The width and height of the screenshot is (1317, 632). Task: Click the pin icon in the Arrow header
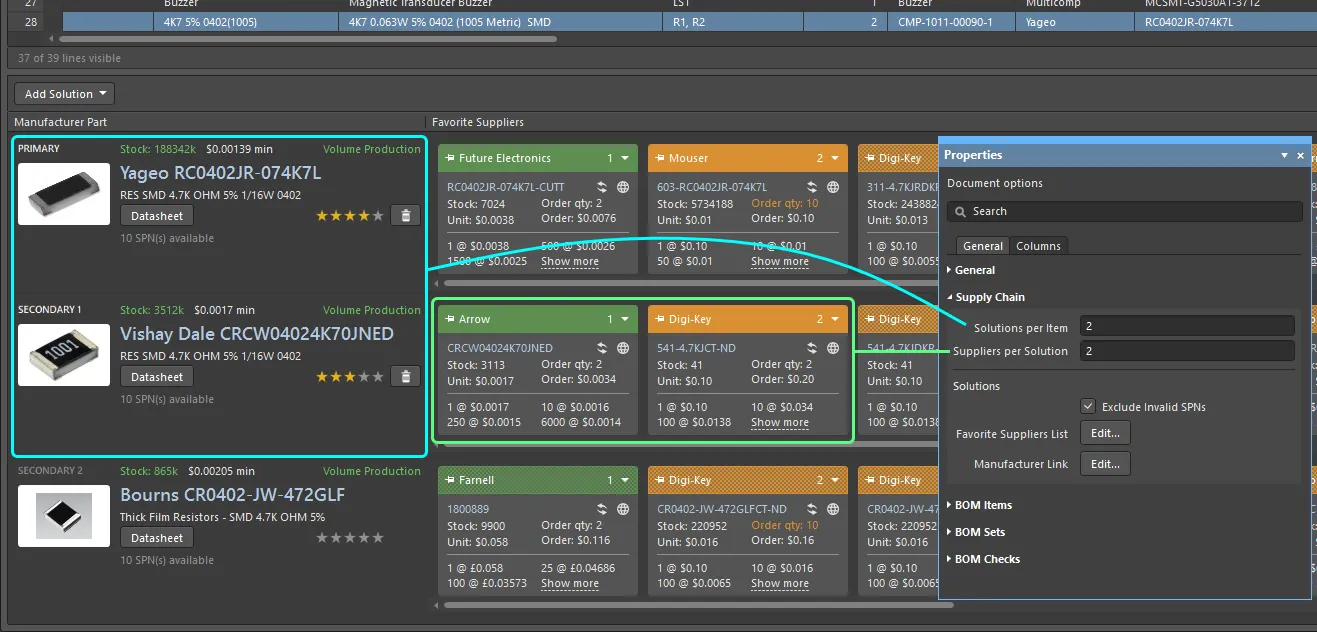click(x=450, y=319)
